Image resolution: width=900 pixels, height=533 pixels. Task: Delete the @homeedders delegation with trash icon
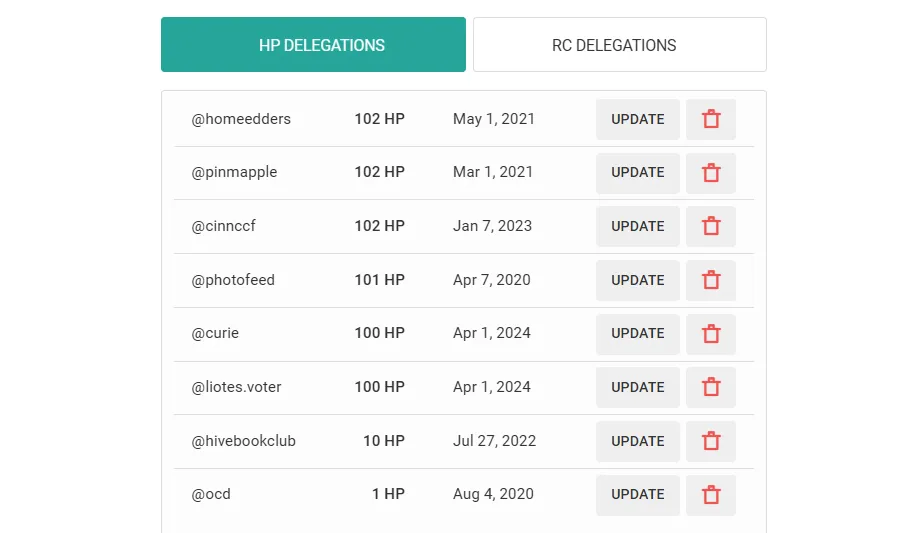[711, 119]
